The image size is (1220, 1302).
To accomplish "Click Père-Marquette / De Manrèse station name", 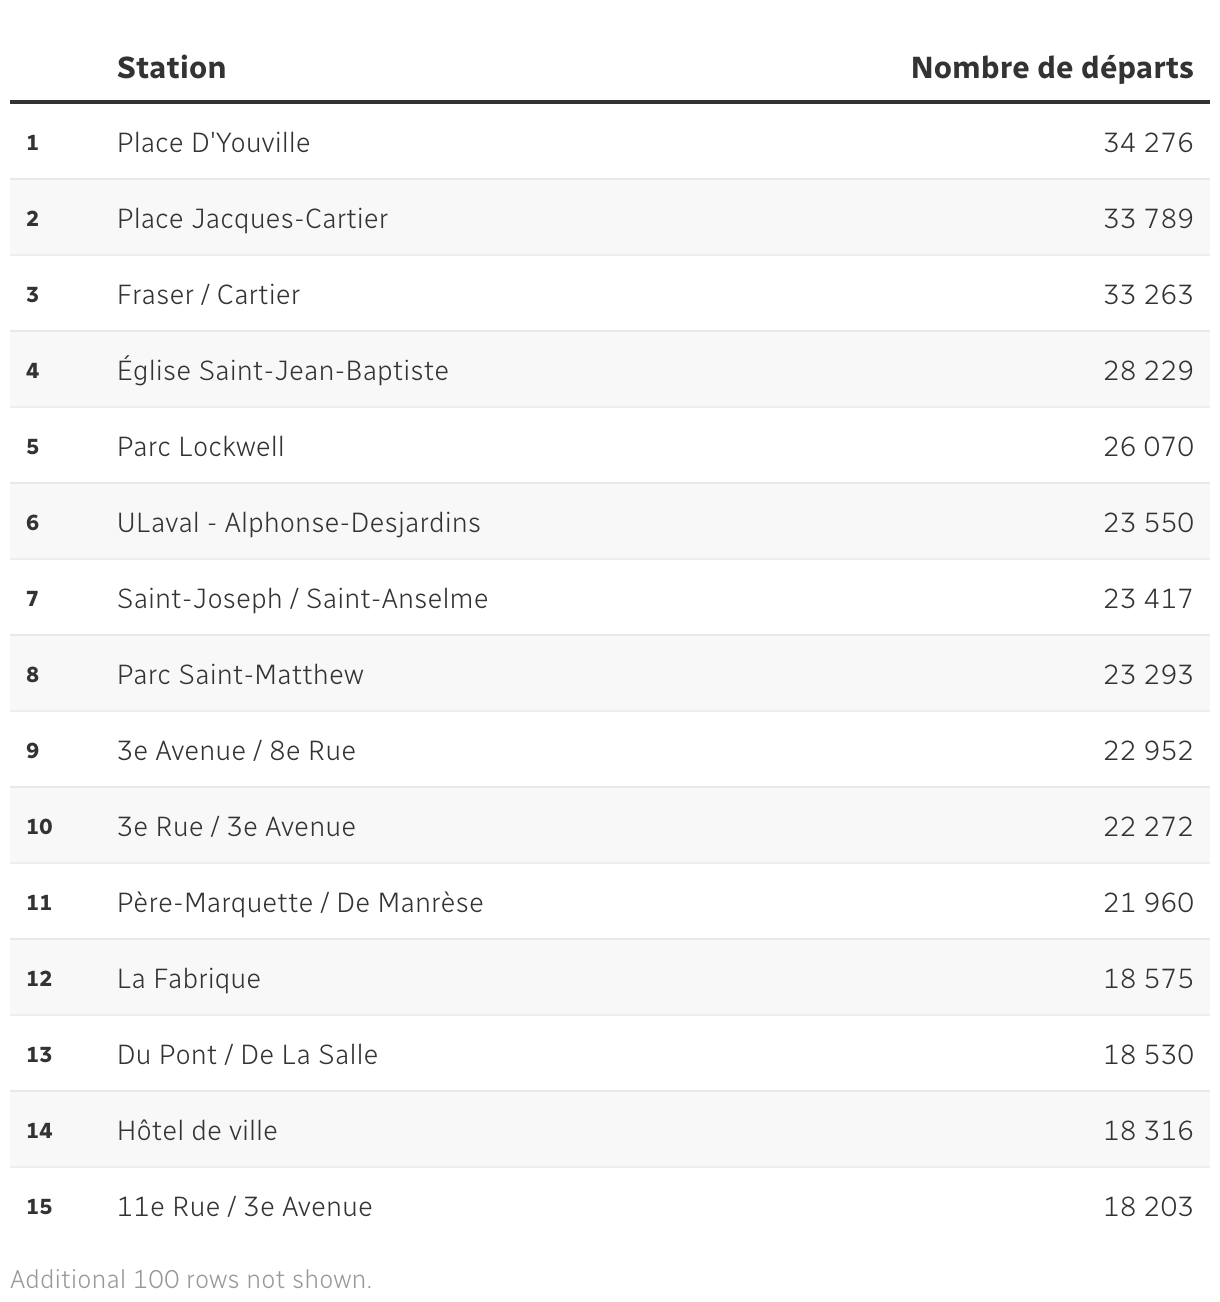I will [x=300, y=903].
